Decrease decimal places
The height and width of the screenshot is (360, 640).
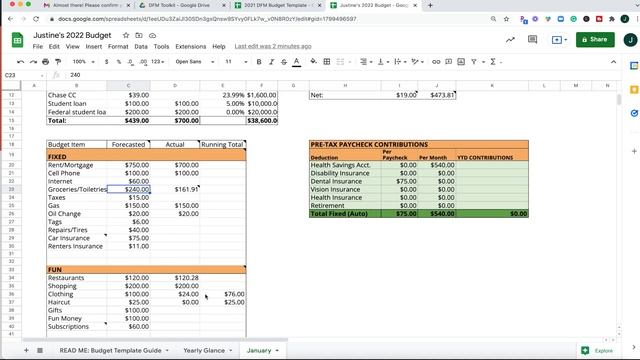131,62
